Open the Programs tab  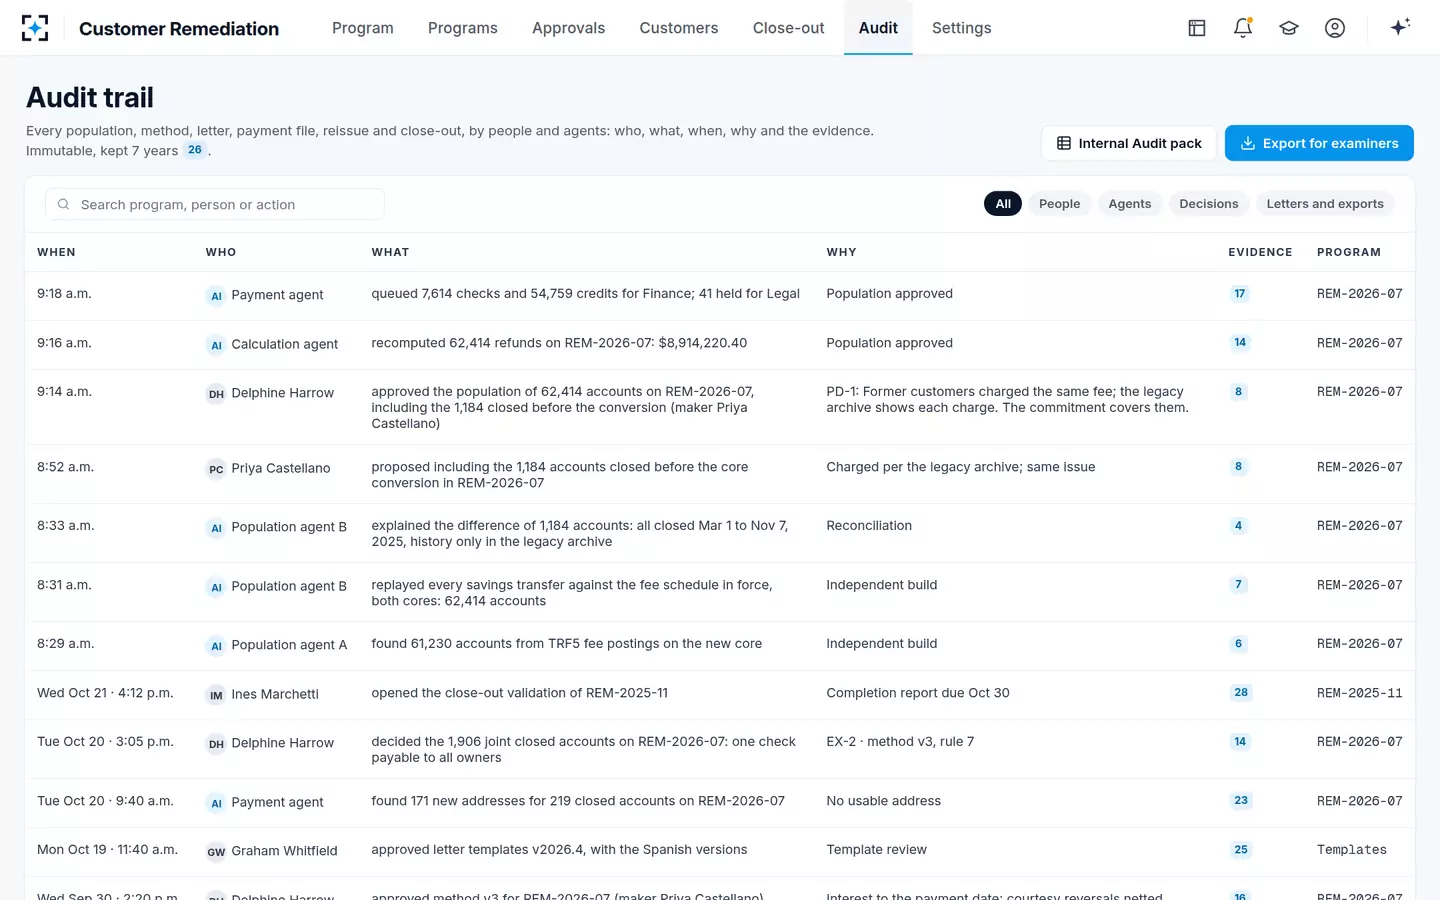pyautogui.click(x=463, y=28)
